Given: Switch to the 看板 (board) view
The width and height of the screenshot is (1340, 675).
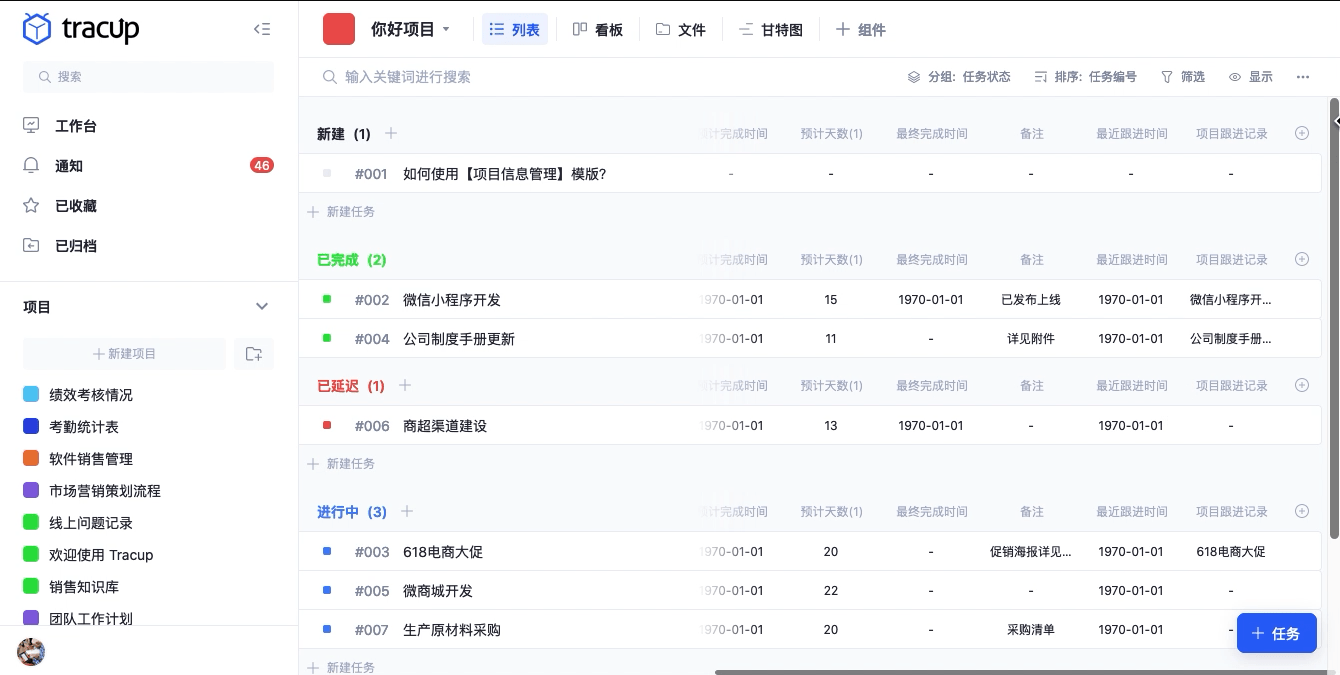Looking at the screenshot, I should click(597, 29).
